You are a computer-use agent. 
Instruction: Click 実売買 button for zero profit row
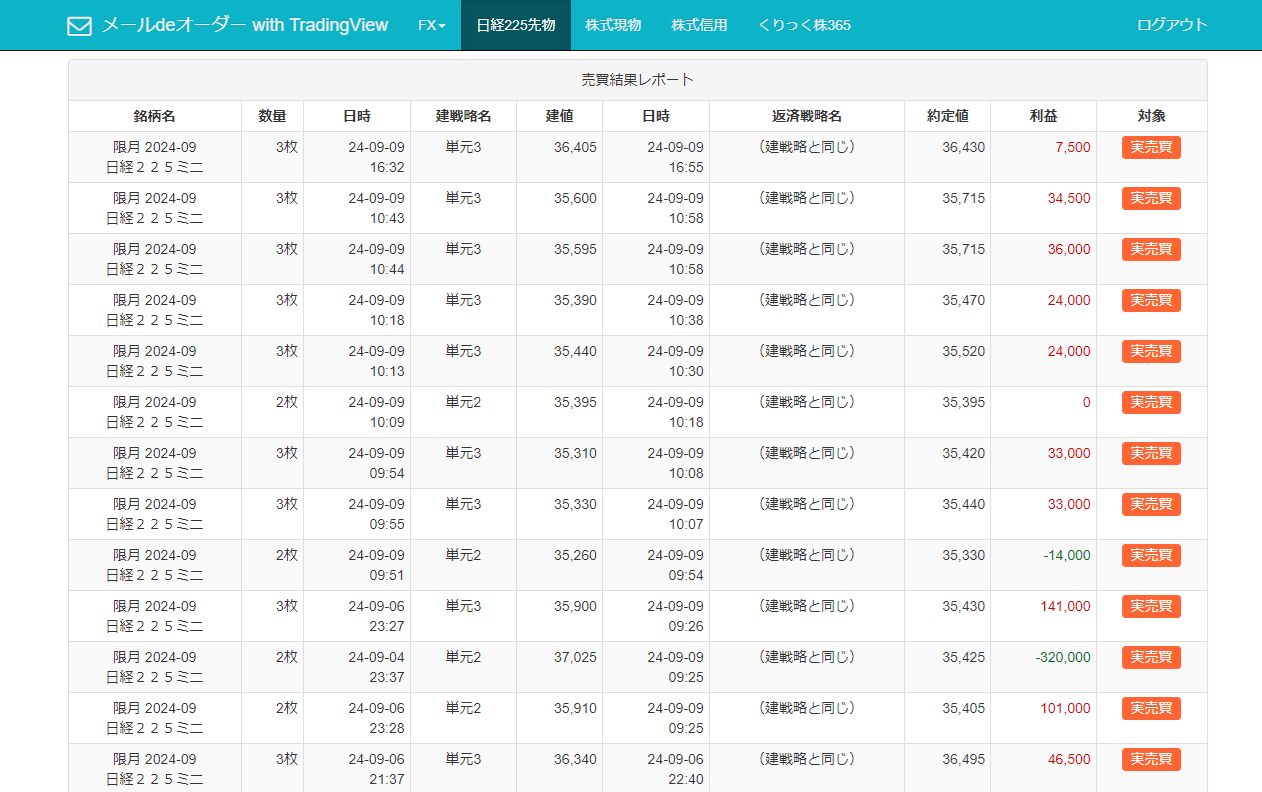pyautogui.click(x=1151, y=403)
